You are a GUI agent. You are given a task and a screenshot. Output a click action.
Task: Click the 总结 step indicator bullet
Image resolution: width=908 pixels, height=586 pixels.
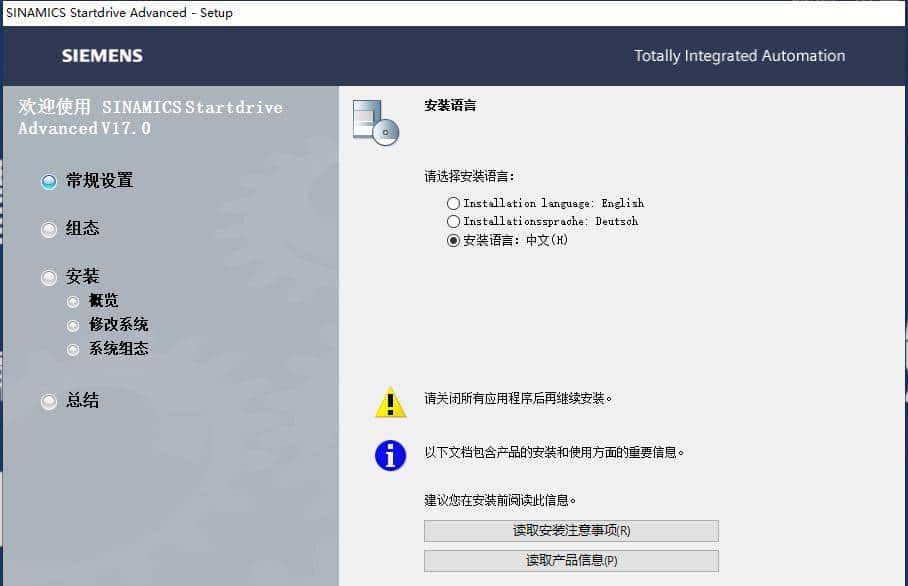[x=48, y=401]
